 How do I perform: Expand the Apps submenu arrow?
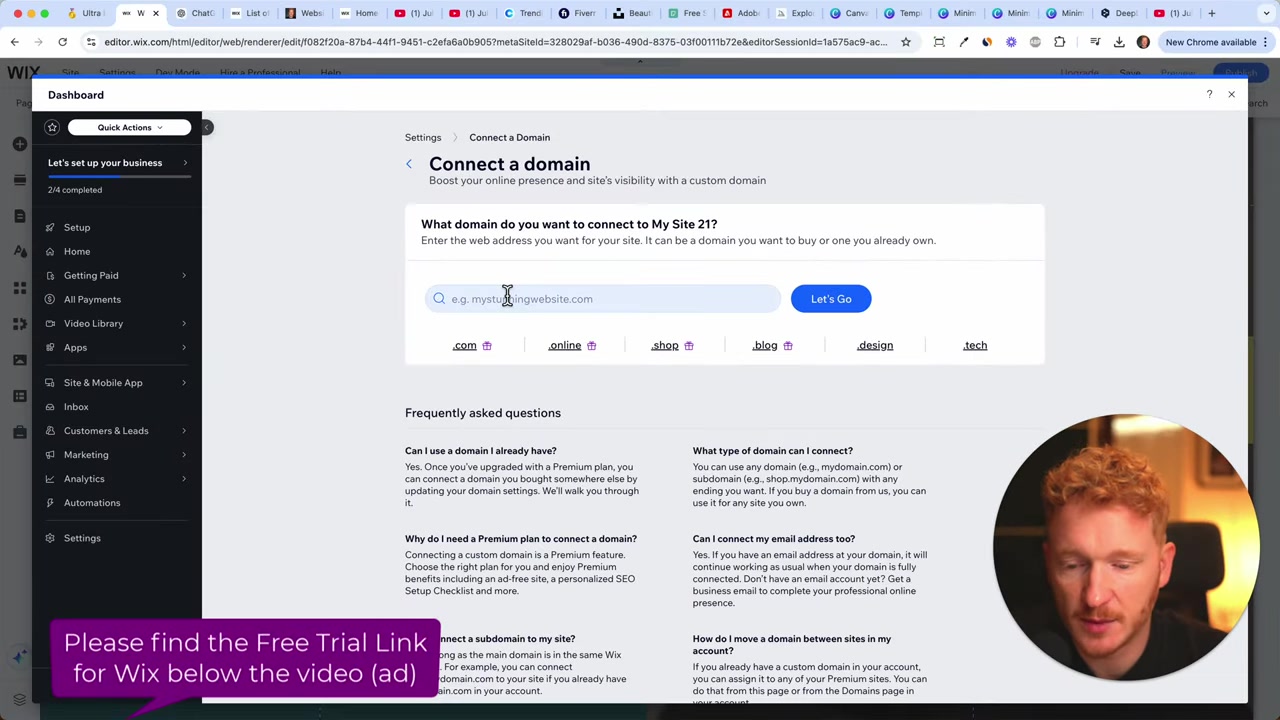(184, 347)
